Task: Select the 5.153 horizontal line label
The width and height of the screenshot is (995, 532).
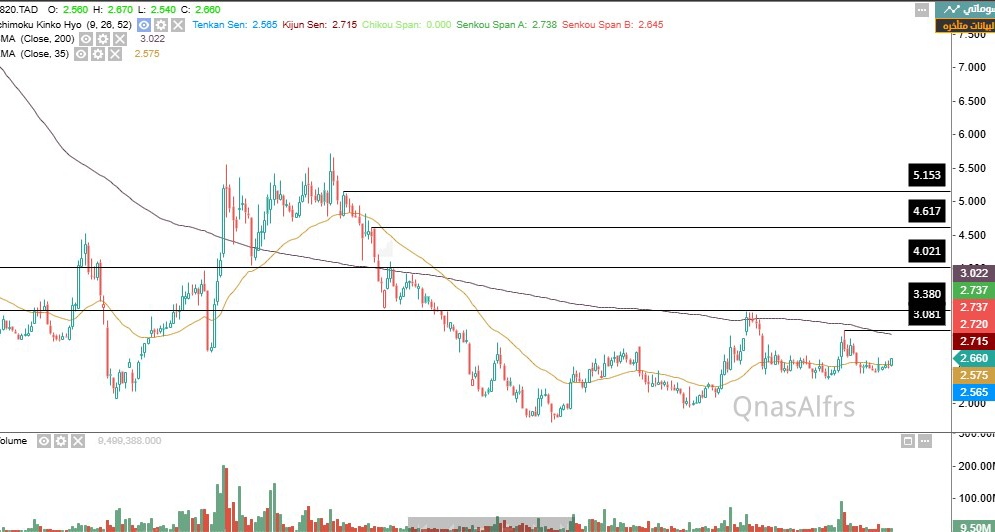Action: [926, 175]
